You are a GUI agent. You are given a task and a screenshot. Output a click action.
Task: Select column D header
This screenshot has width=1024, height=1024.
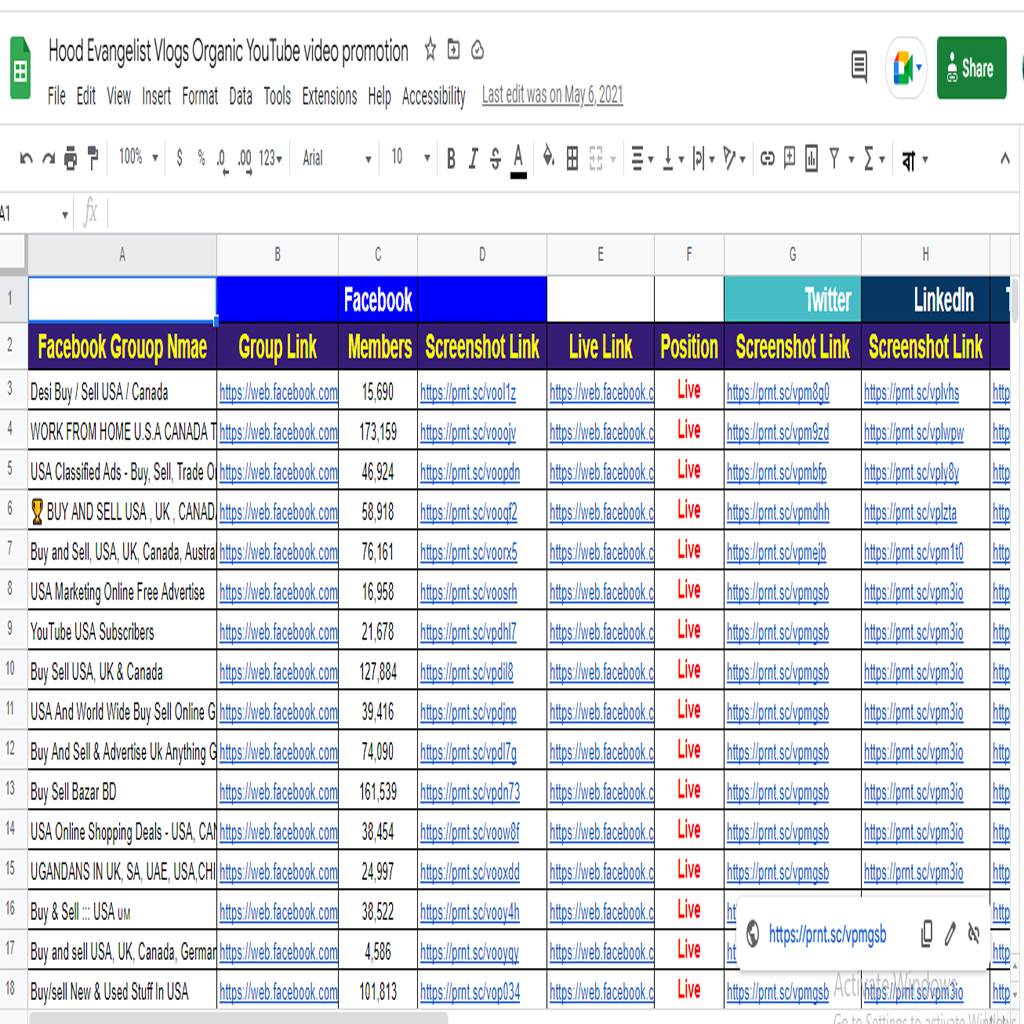[x=482, y=255]
